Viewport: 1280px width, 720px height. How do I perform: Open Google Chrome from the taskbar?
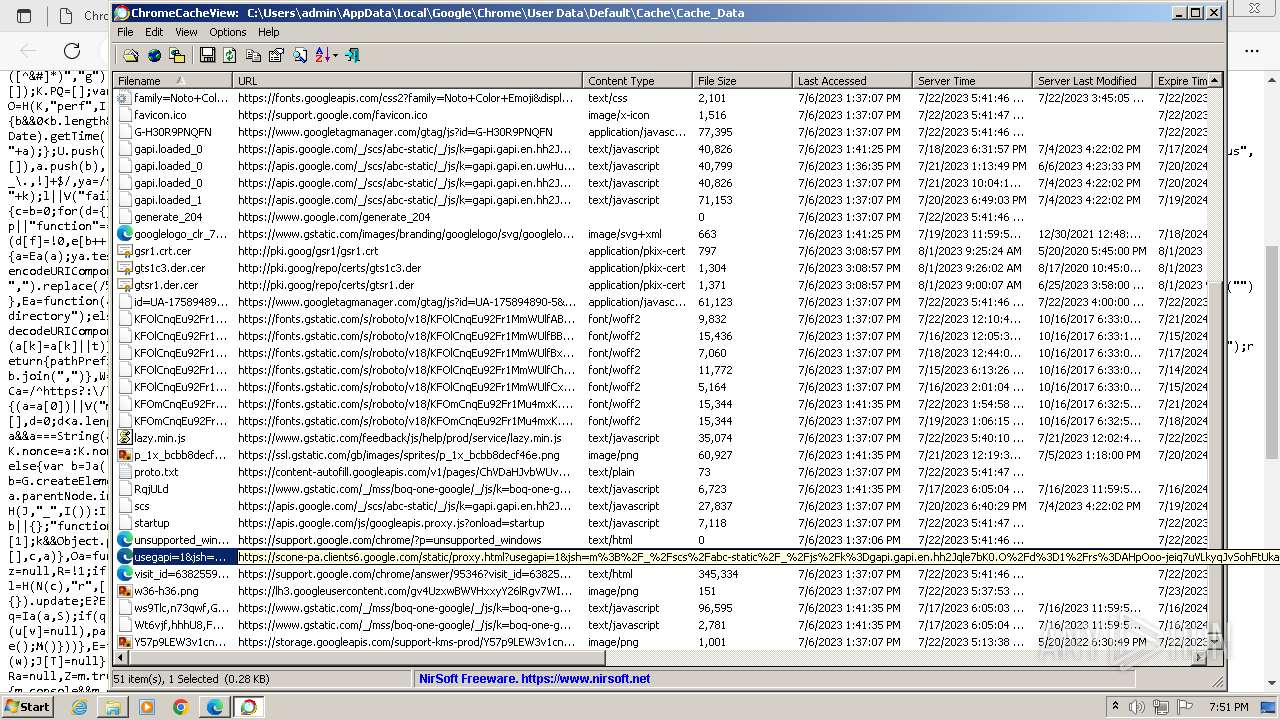click(181, 707)
